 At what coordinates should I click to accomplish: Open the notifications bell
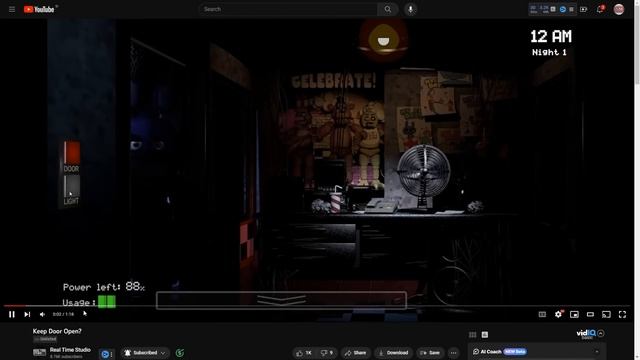coord(600,9)
